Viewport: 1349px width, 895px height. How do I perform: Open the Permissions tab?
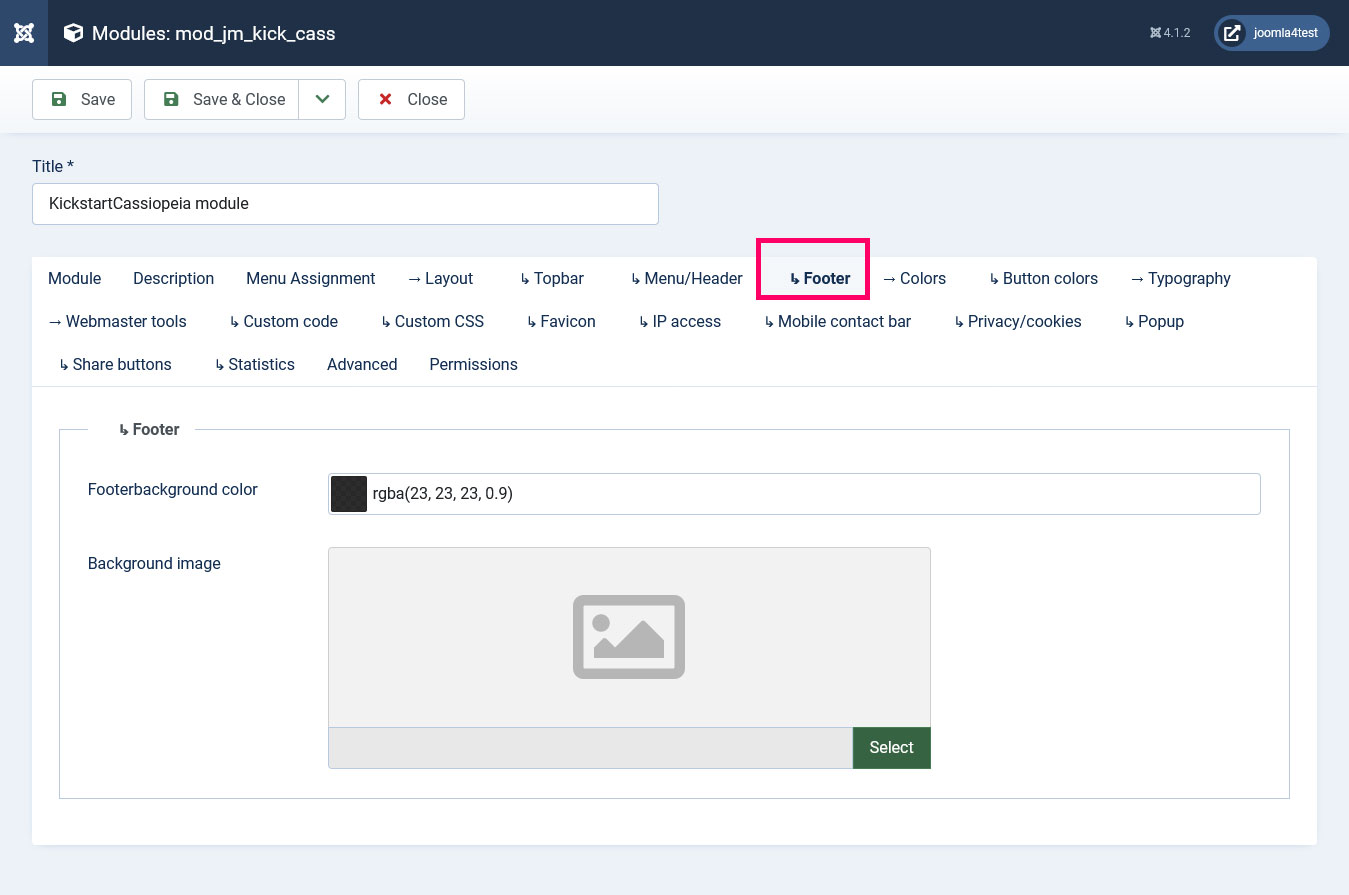[x=473, y=364]
